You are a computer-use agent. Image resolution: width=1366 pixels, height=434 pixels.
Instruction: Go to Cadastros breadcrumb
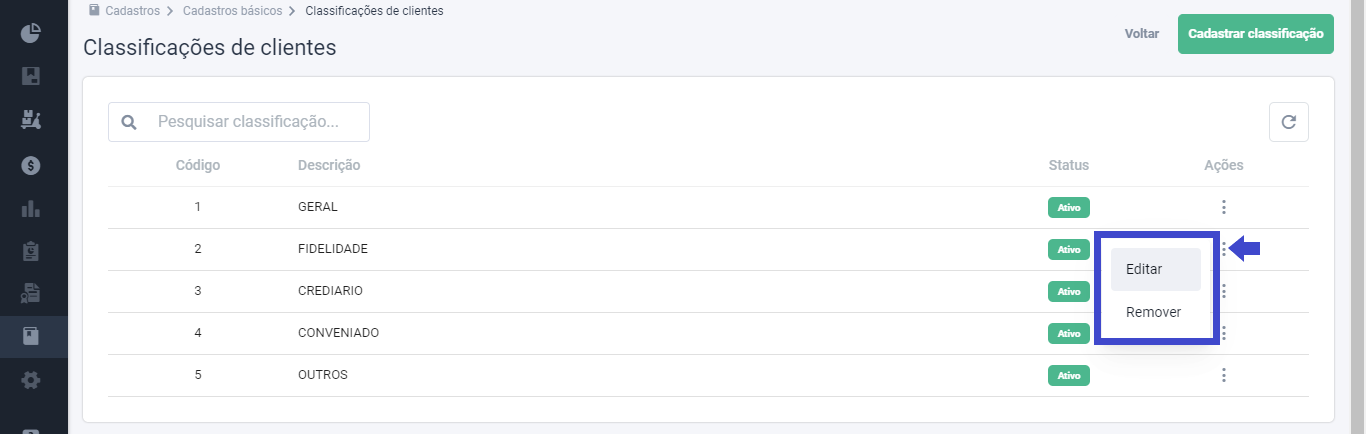pos(133,11)
